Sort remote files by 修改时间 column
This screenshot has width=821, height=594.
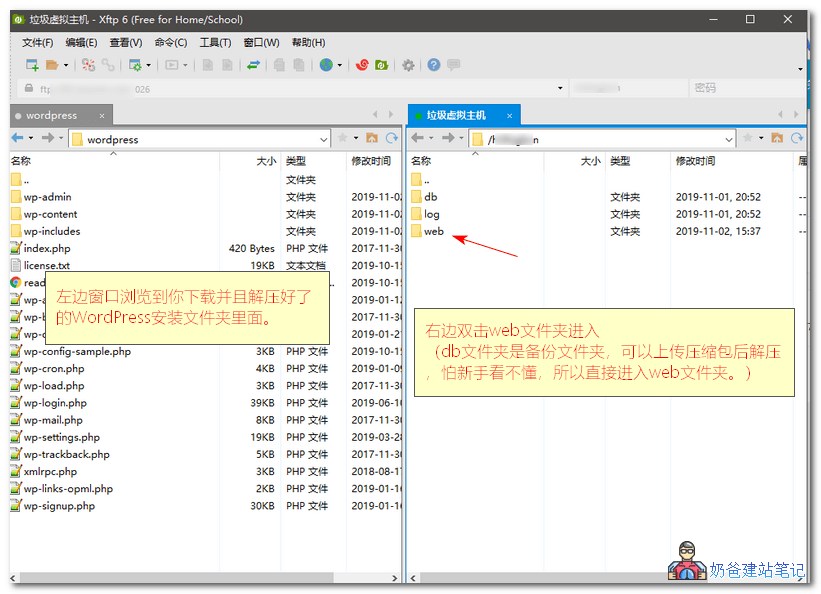695,161
